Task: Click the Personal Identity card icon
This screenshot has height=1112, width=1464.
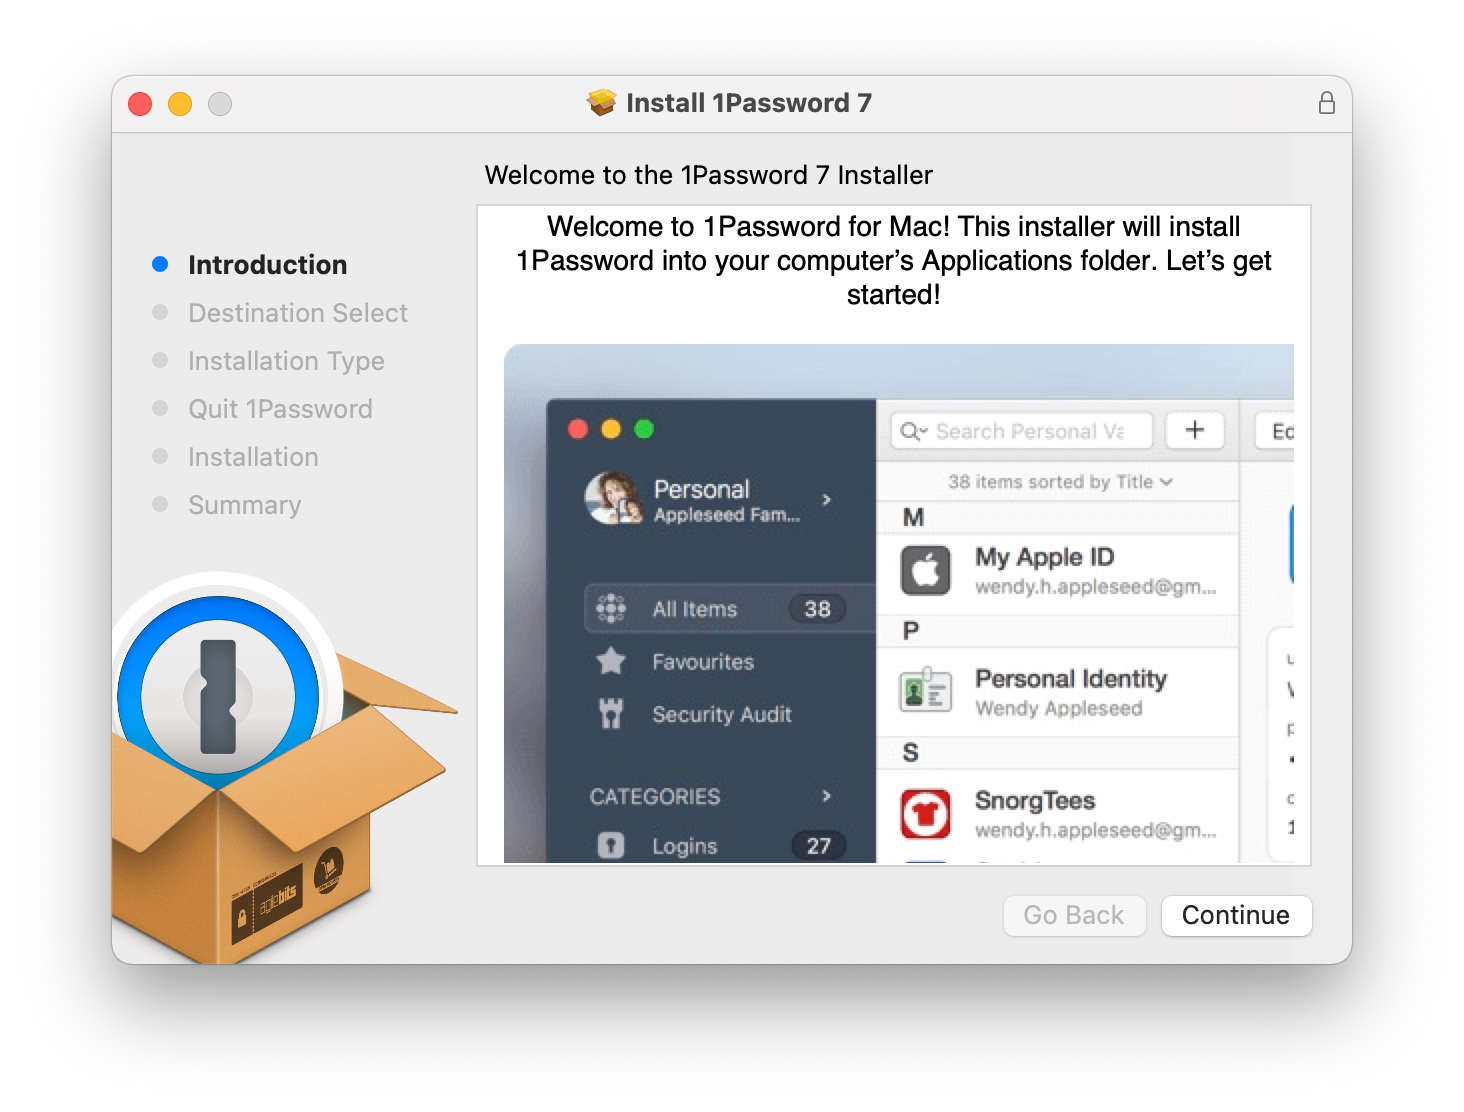Action: click(925, 690)
